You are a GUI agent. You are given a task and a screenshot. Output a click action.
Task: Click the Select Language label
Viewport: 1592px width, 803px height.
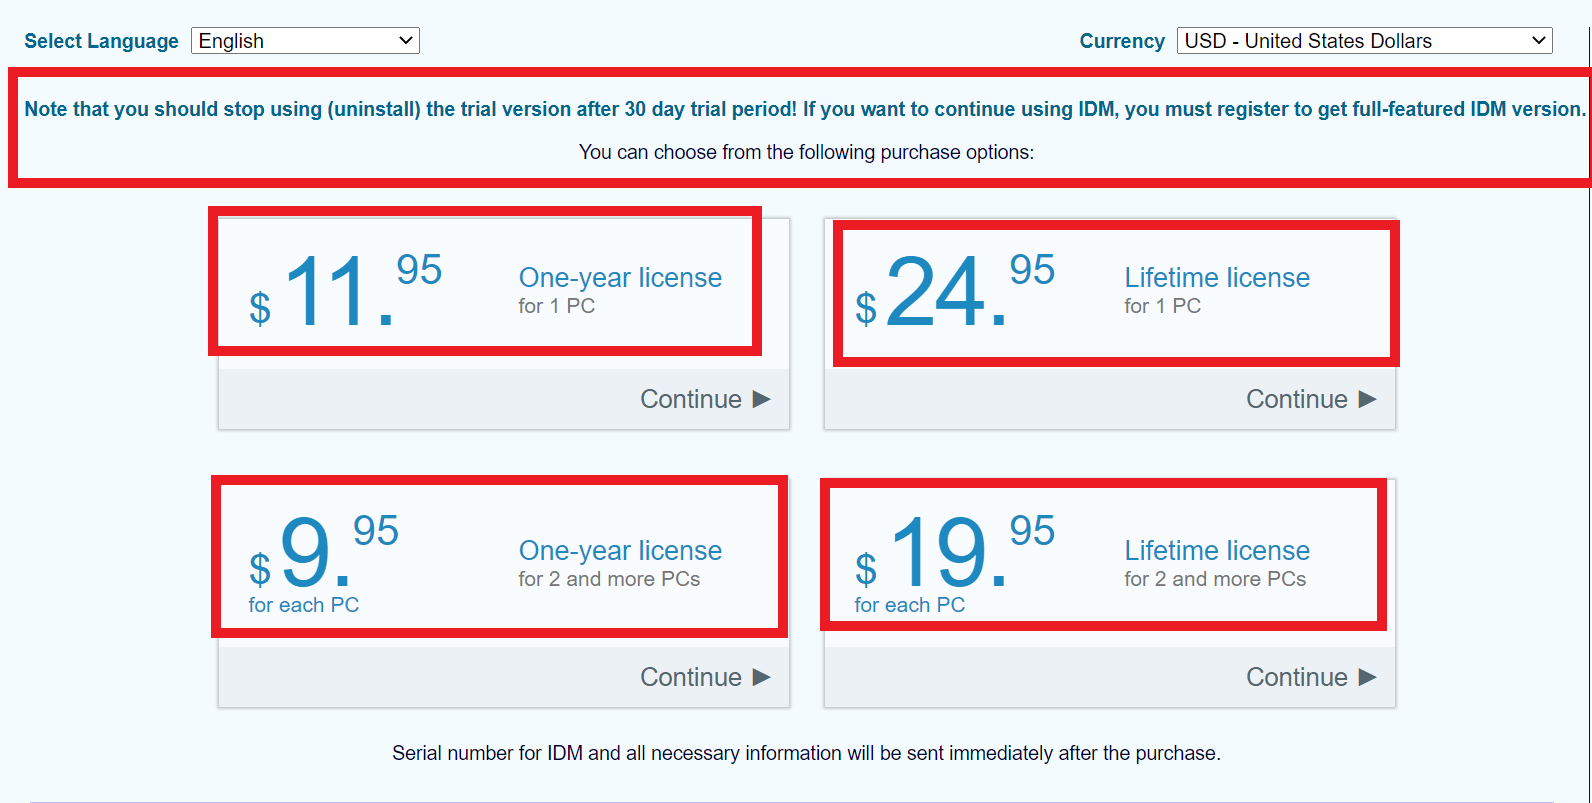pos(101,41)
